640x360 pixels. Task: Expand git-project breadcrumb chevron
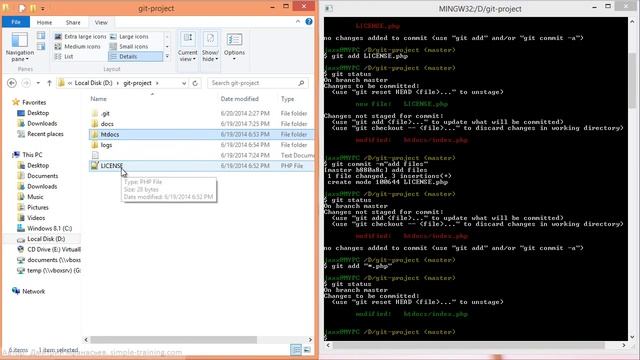coord(157,83)
